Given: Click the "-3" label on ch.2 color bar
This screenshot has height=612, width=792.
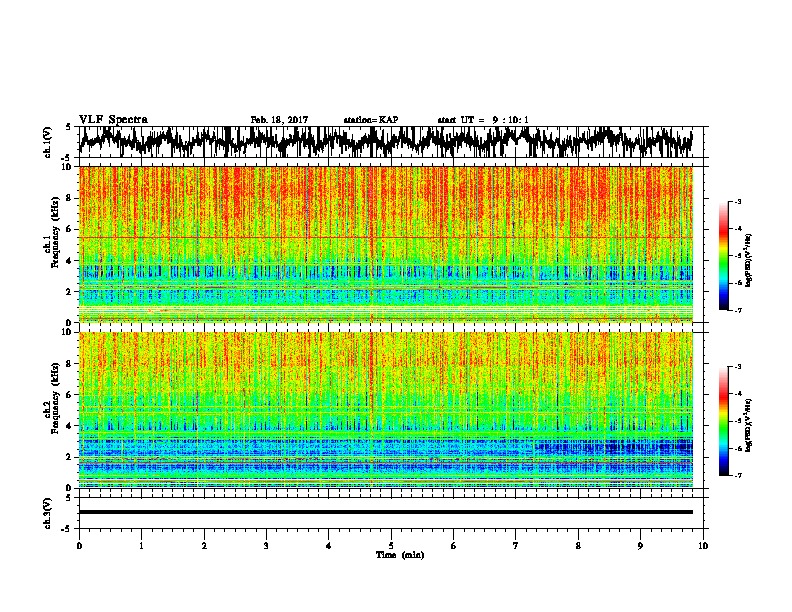Looking at the screenshot, I should 737,367.
